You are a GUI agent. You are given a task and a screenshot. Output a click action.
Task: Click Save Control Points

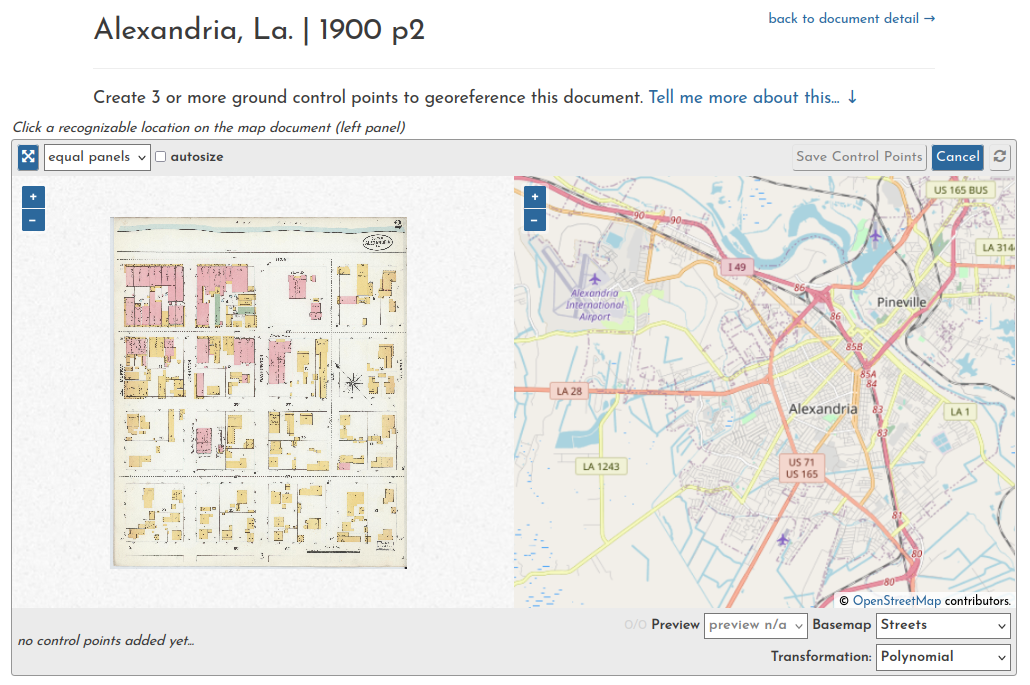tap(859, 157)
